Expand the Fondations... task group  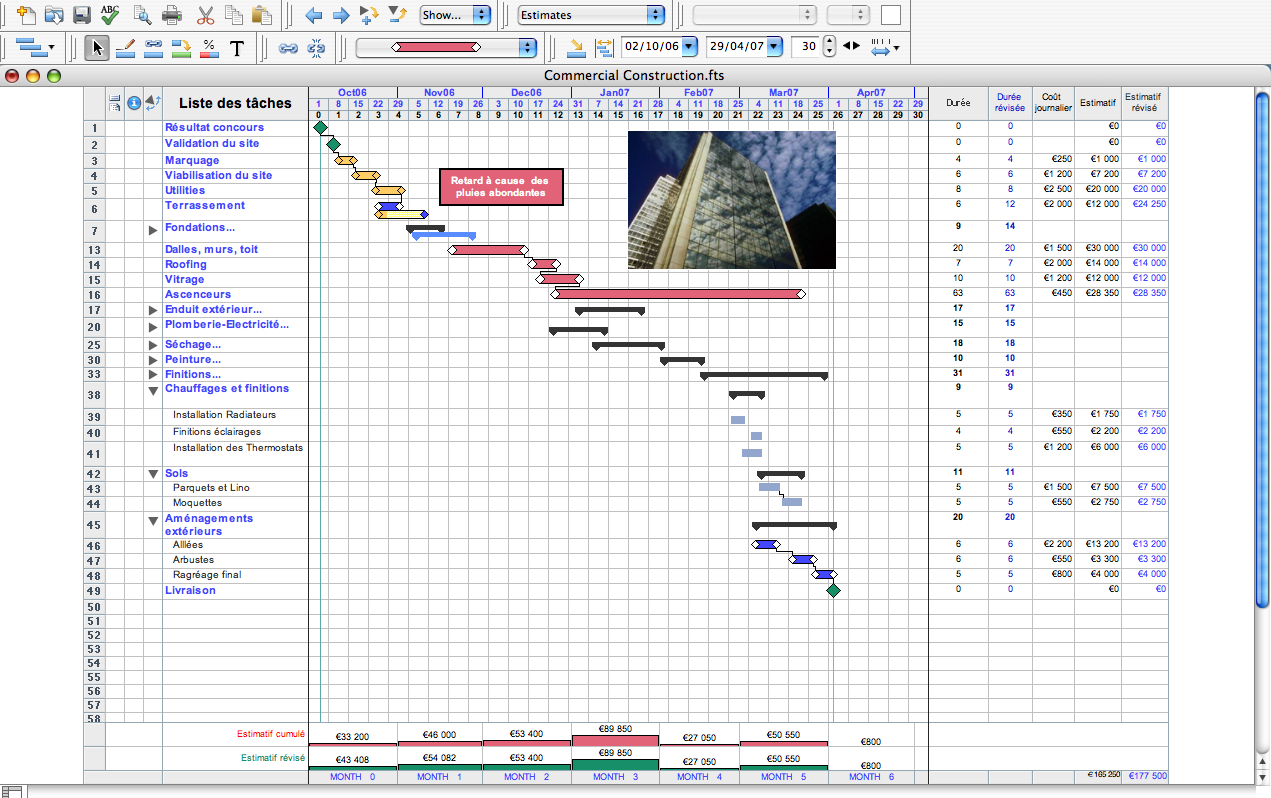(x=153, y=230)
